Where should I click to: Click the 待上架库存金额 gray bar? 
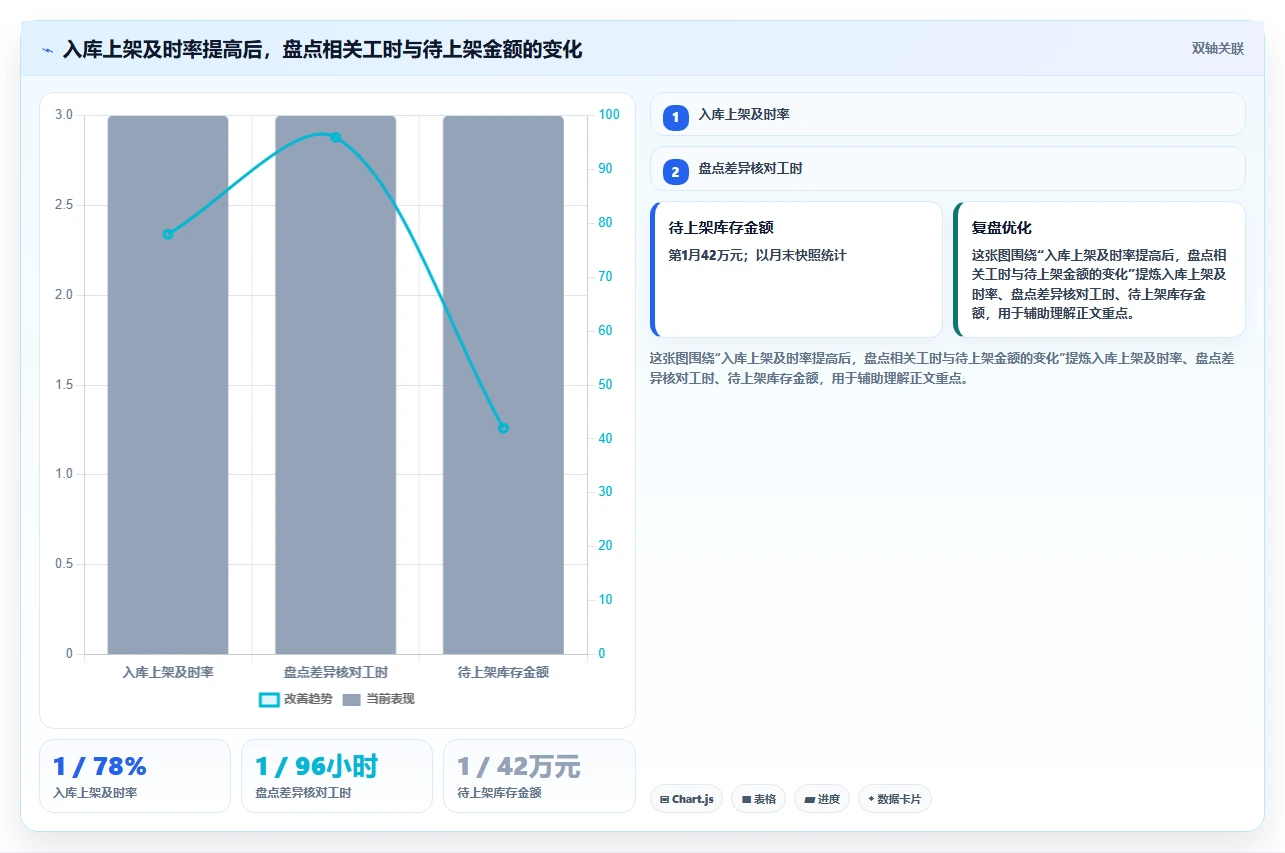pyautogui.click(x=503, y=385)
